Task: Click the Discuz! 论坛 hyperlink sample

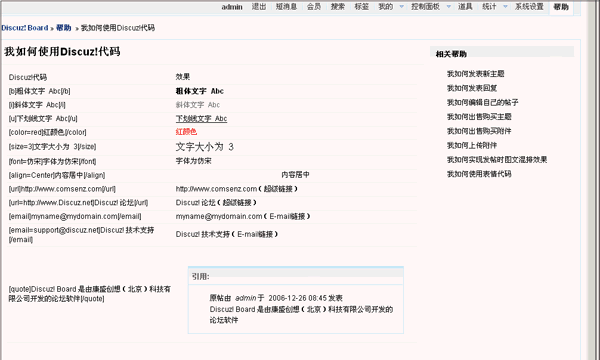Action: pyautogui.click(x=196, y=203)
